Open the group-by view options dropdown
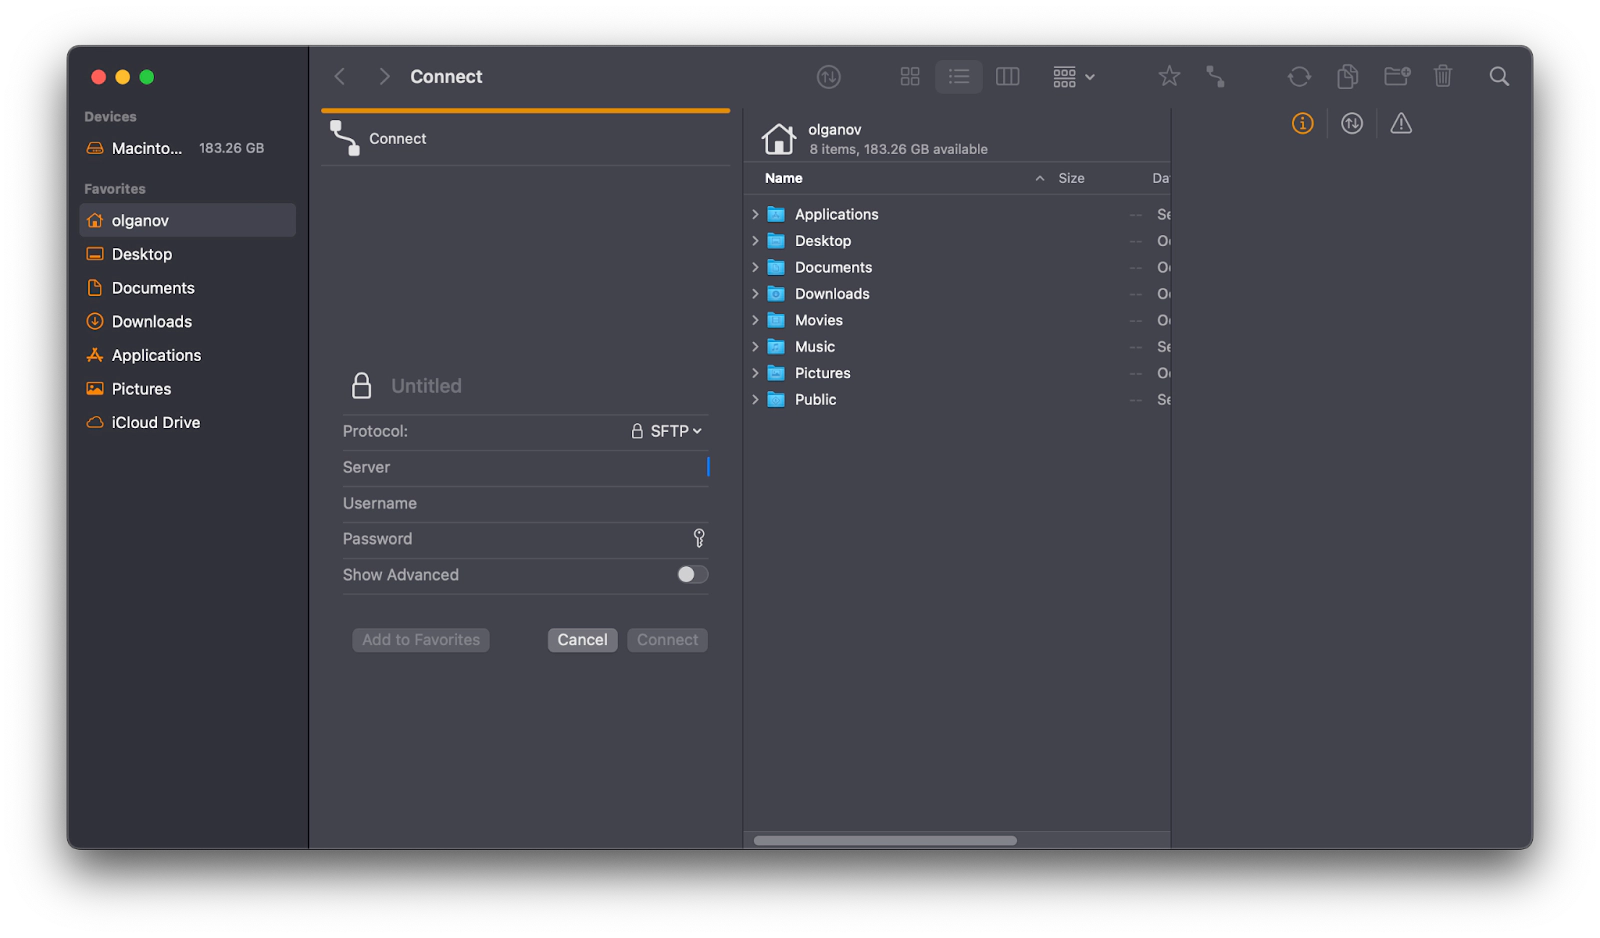 coord(1074,77)
